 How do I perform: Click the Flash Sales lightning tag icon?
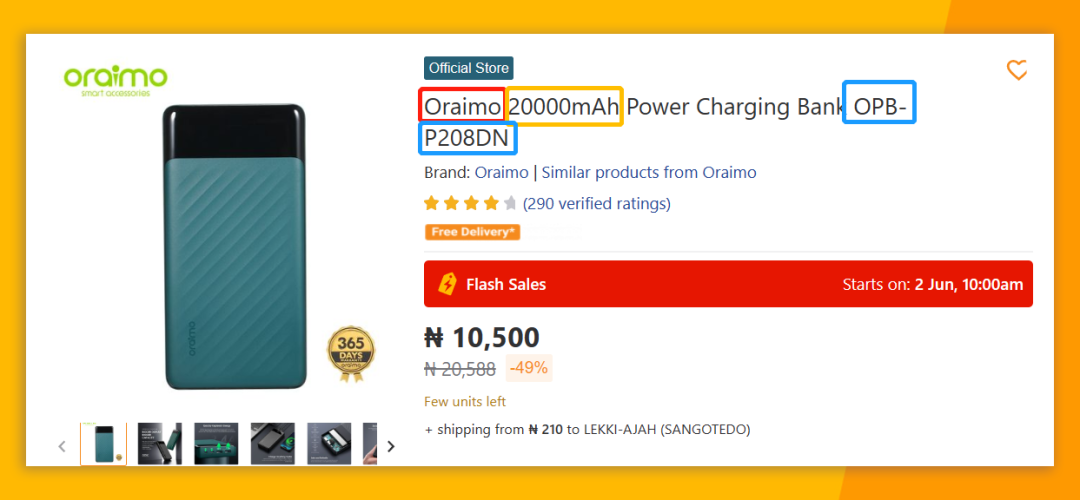(x=448, y=284)
